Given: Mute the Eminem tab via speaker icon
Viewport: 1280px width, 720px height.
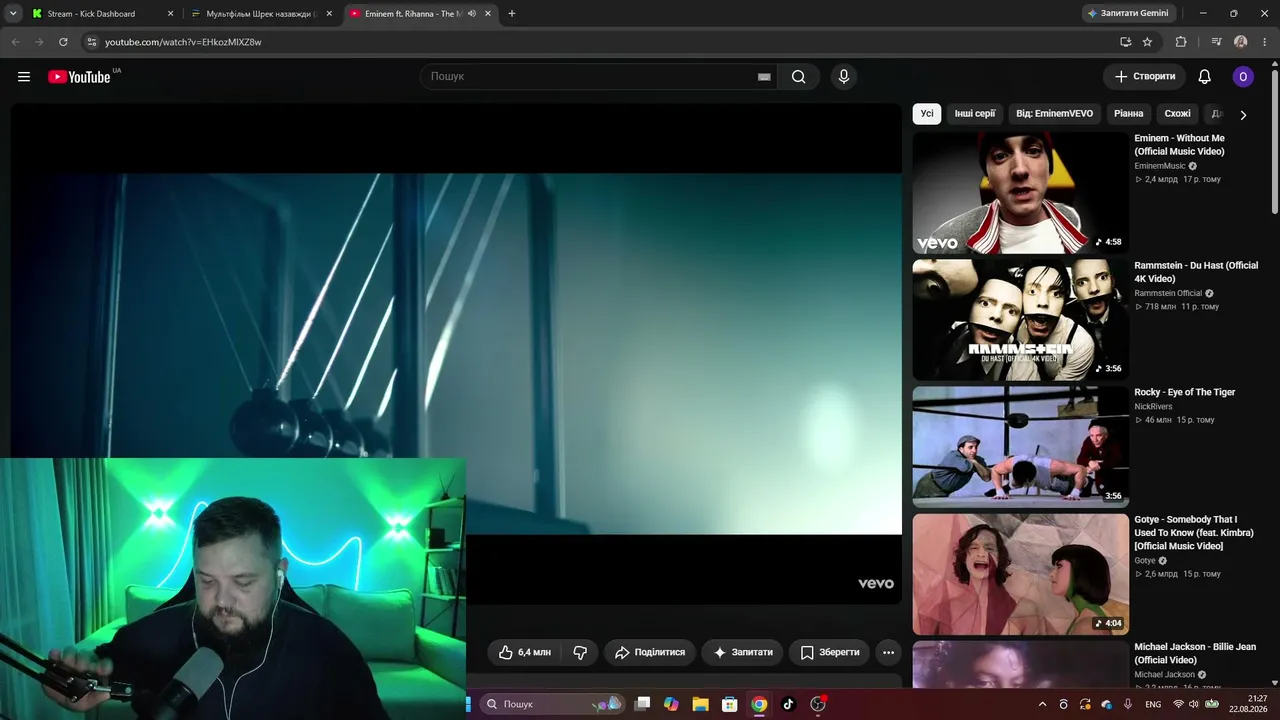Looking at the screenshot, I should (x=473, y=14).
